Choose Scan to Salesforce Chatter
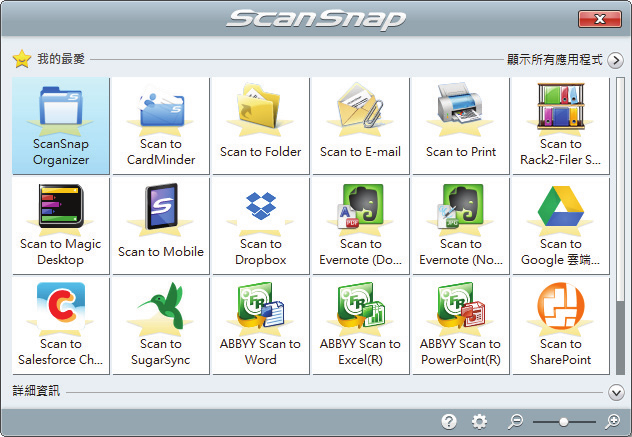Viewport: 632px width, 437px height. pos(61,325)
